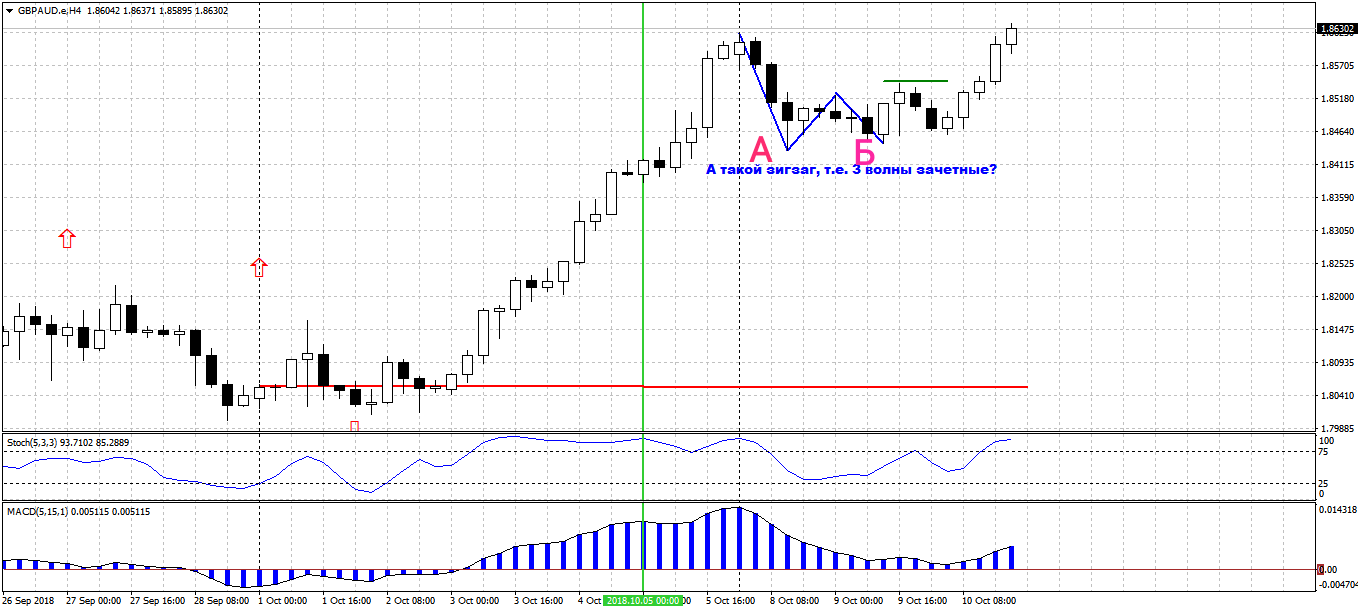This screenshot has height=612, width=1358.
Task: Select the small red rectangle marker below the candles
Action: click(x=354, y=426)
